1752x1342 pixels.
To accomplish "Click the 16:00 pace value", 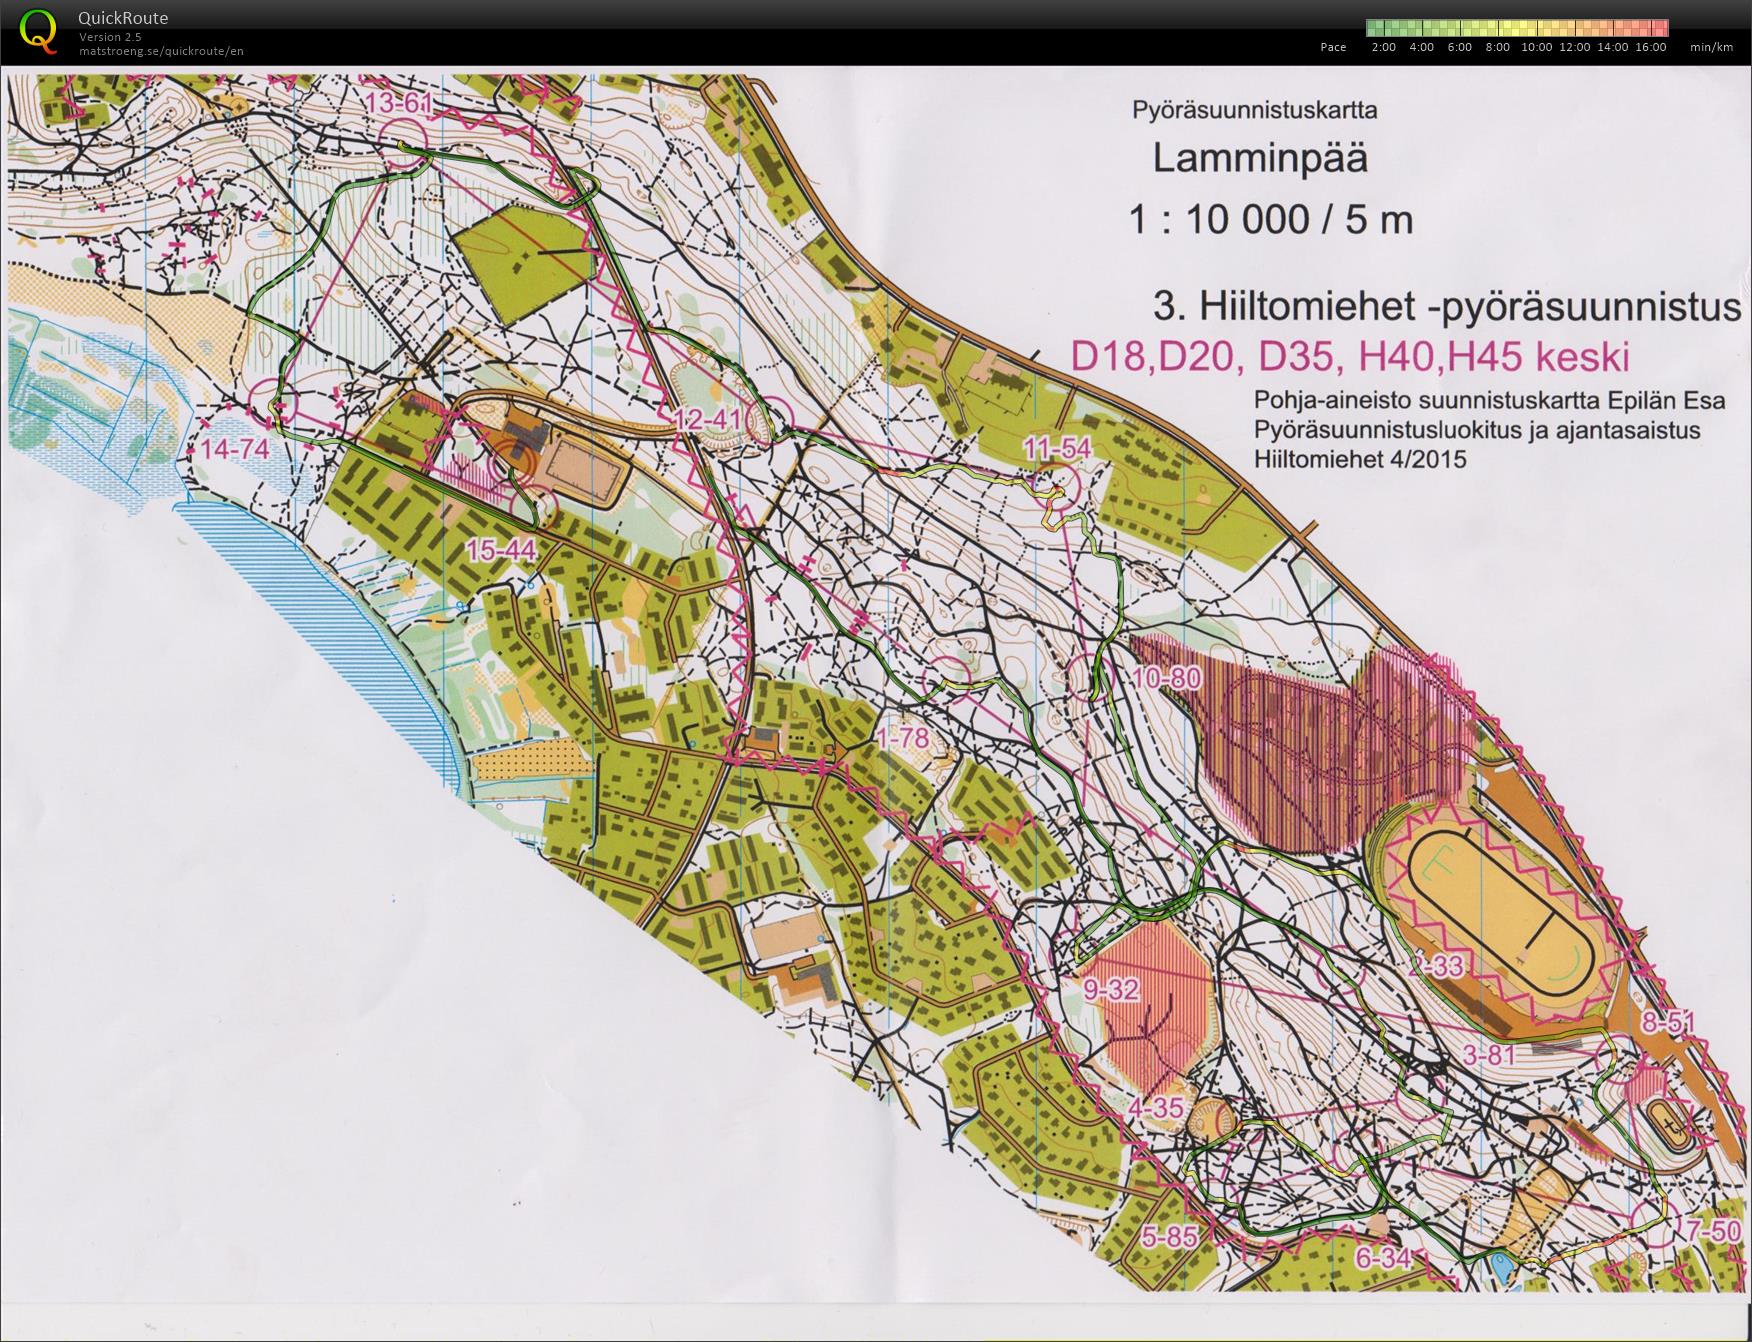I will [1651, 47].
